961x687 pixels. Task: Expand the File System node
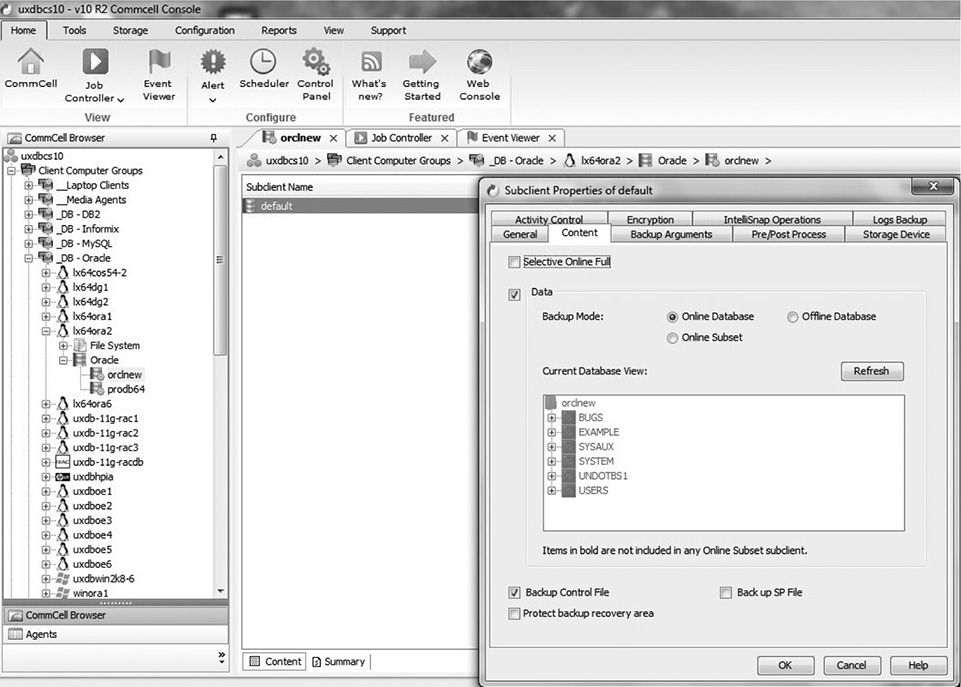point(63,346)
